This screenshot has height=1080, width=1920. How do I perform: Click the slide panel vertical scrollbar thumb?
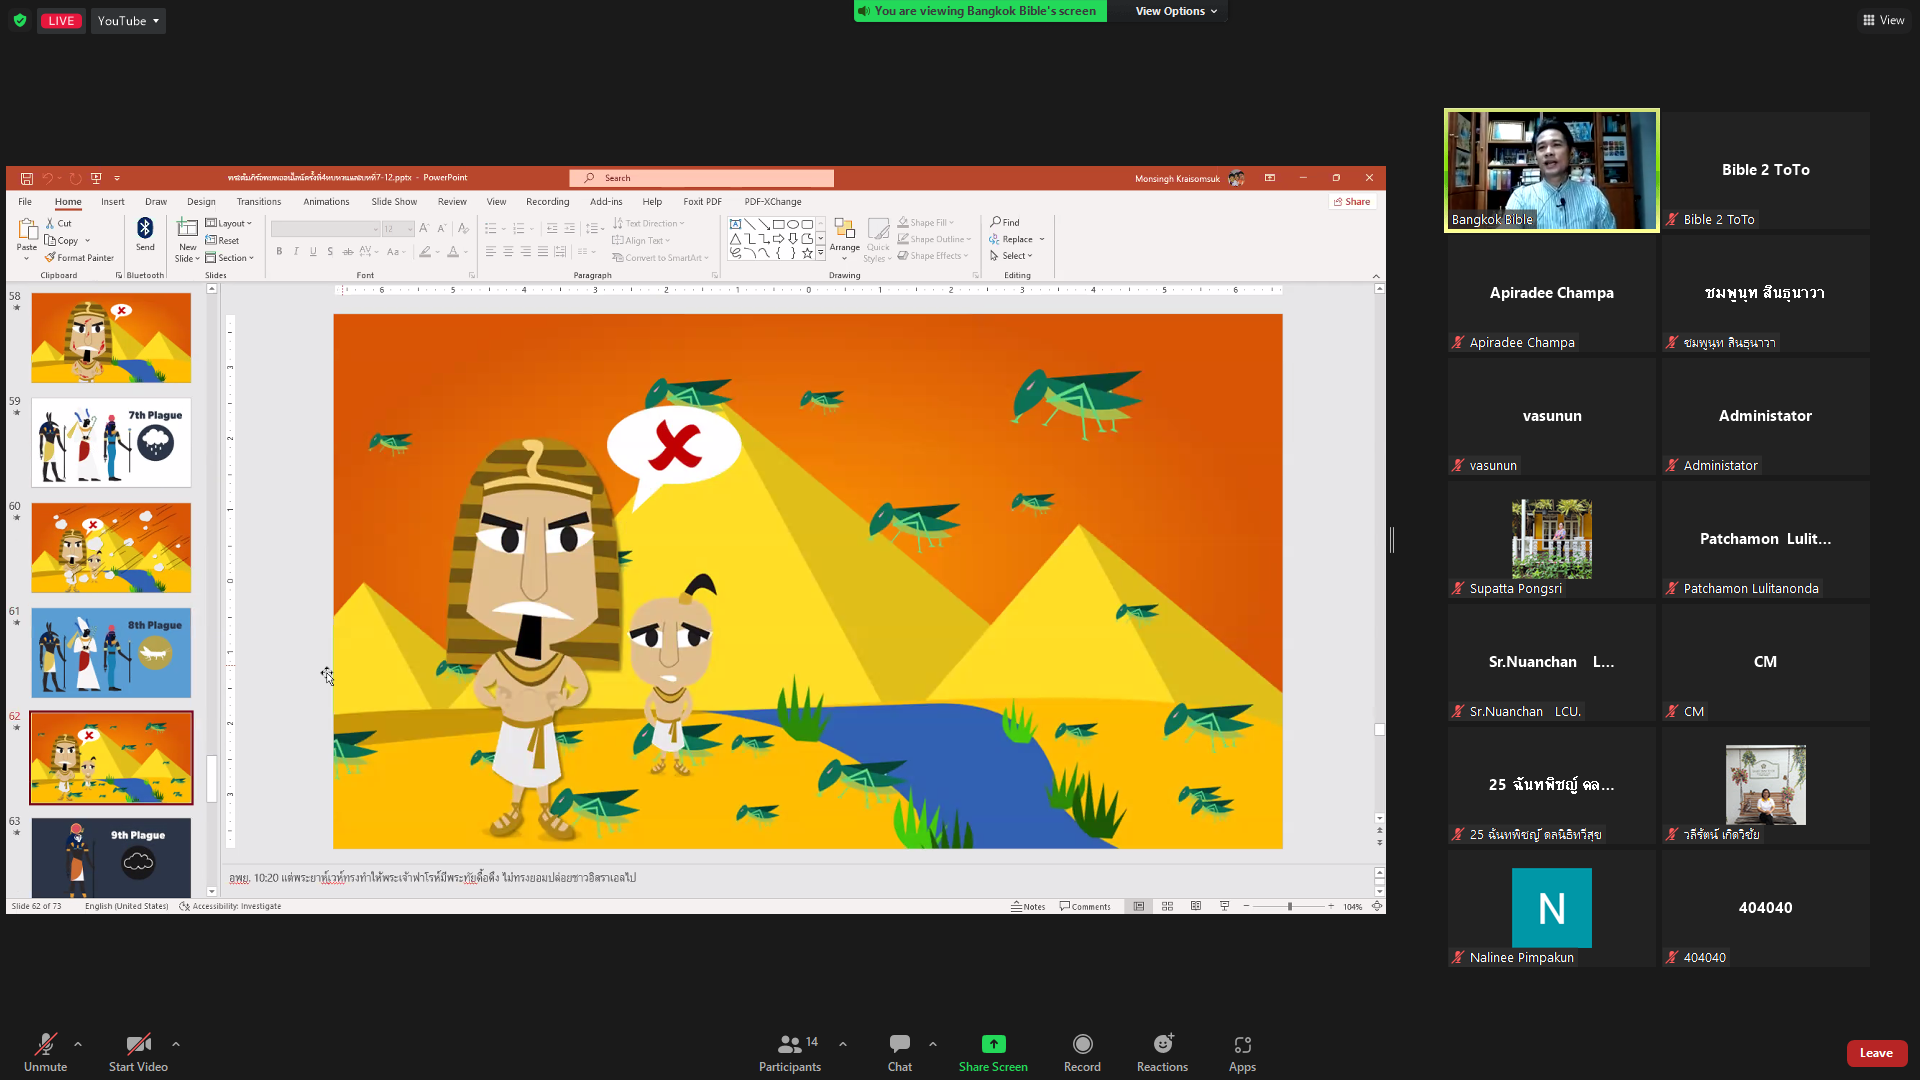click(212, 778)
